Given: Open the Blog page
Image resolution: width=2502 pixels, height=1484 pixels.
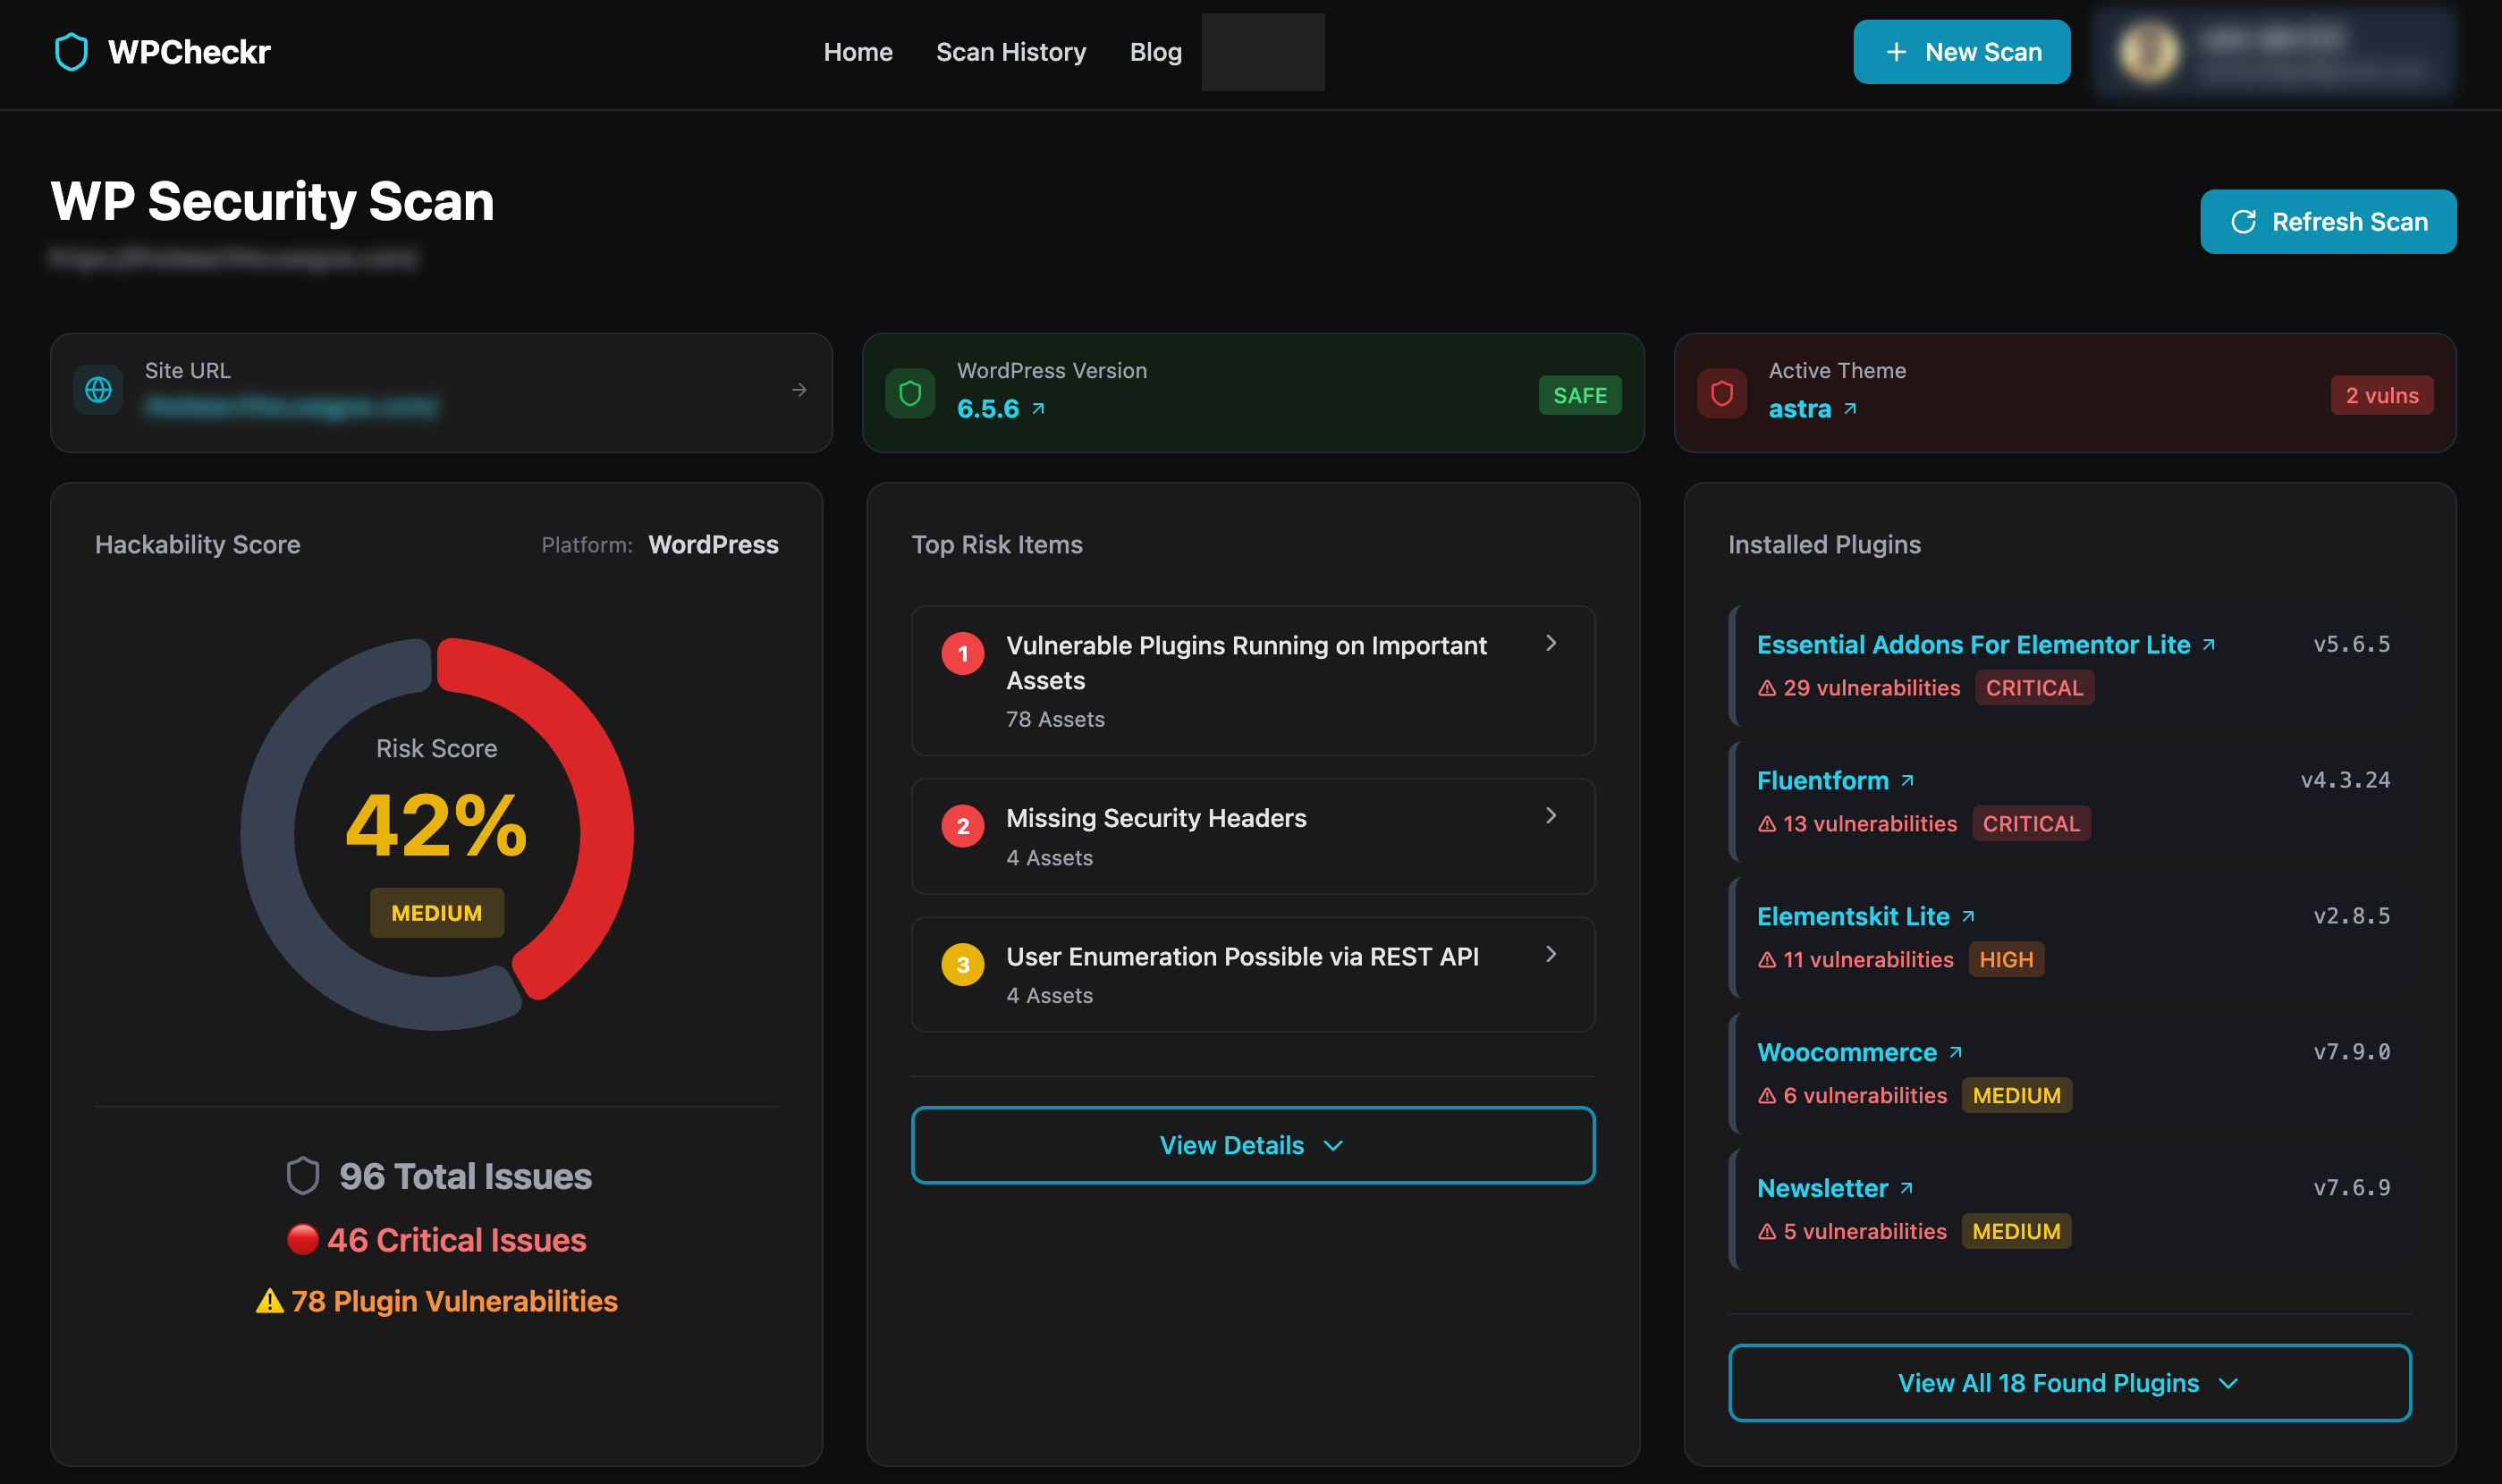Looking at the screenshot, I should tap(1155, 51).
